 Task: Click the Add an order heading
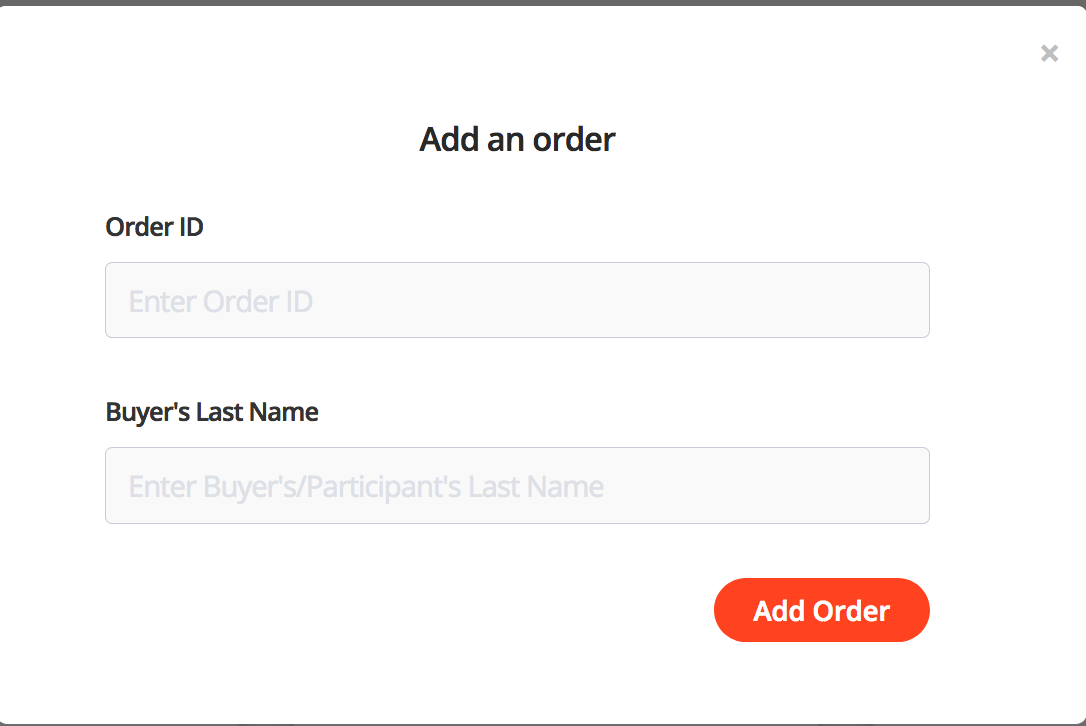point(517,139)
